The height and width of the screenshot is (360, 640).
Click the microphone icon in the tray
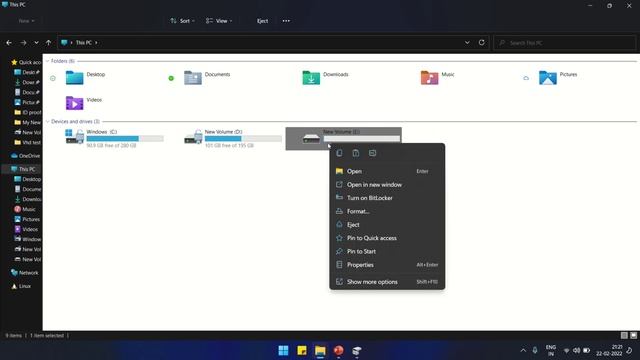[535, 350]
